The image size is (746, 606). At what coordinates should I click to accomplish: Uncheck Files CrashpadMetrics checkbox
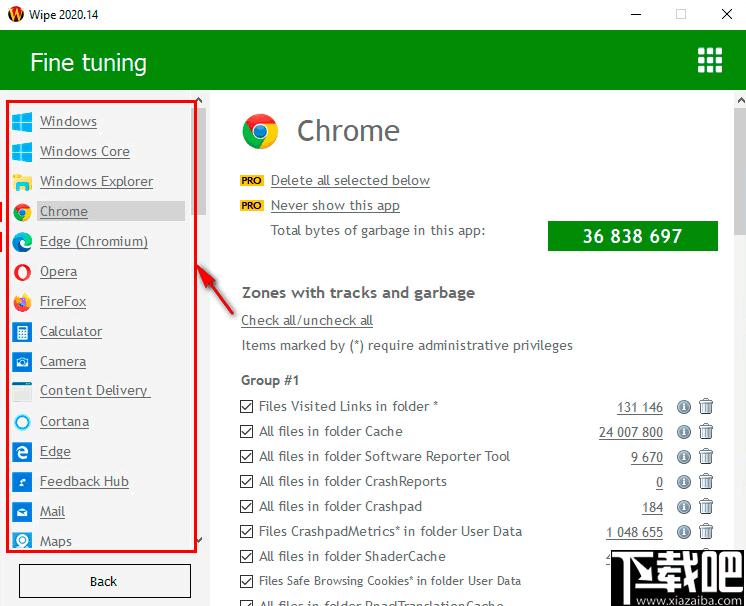click(246, 531)
